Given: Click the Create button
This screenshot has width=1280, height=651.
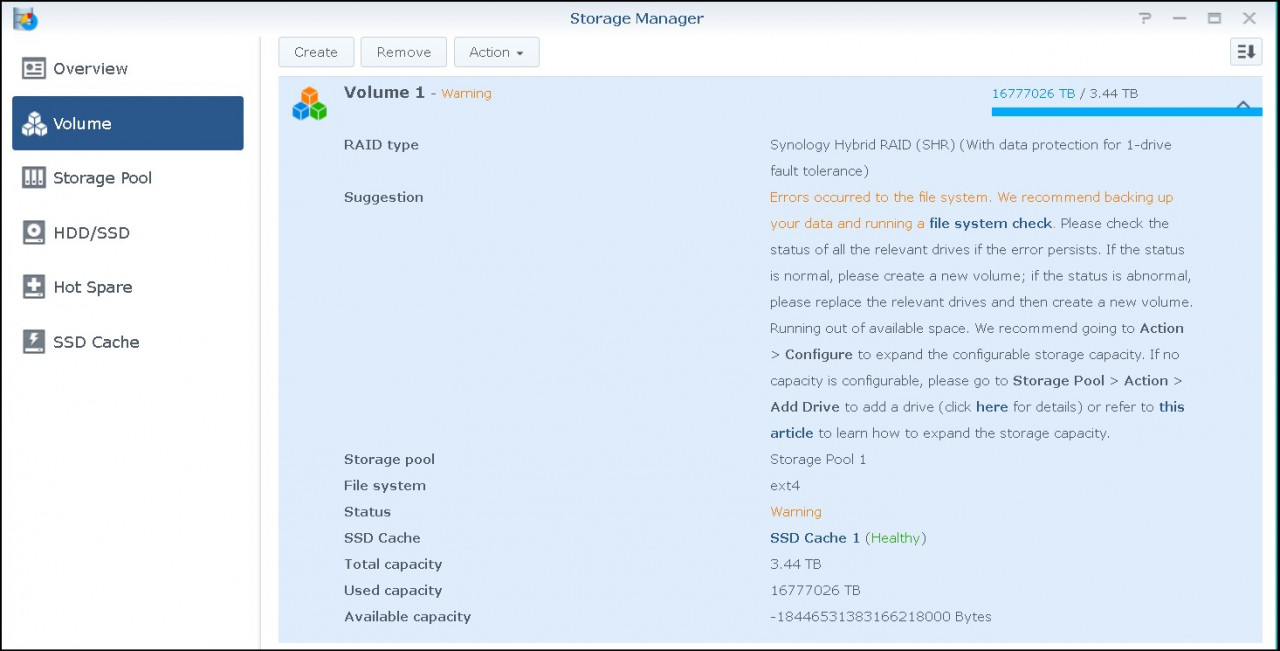Looking at the screenshot, I should point(316,52).
